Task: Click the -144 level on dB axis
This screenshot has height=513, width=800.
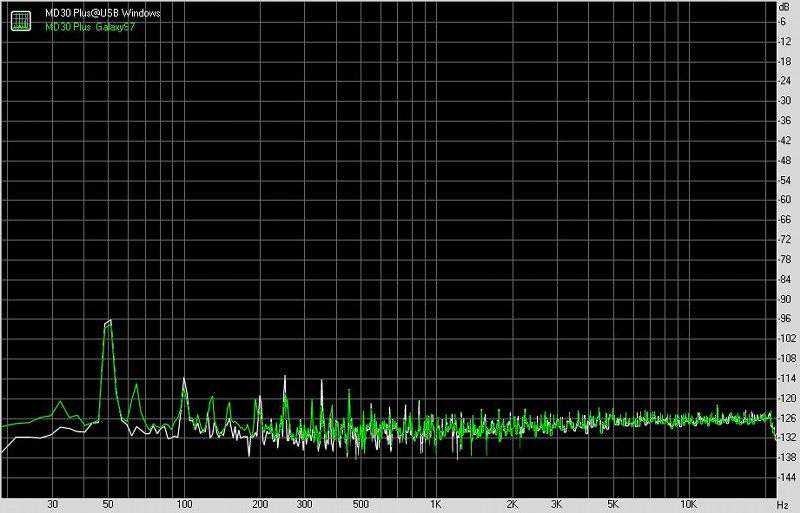Action: (786, 477)
